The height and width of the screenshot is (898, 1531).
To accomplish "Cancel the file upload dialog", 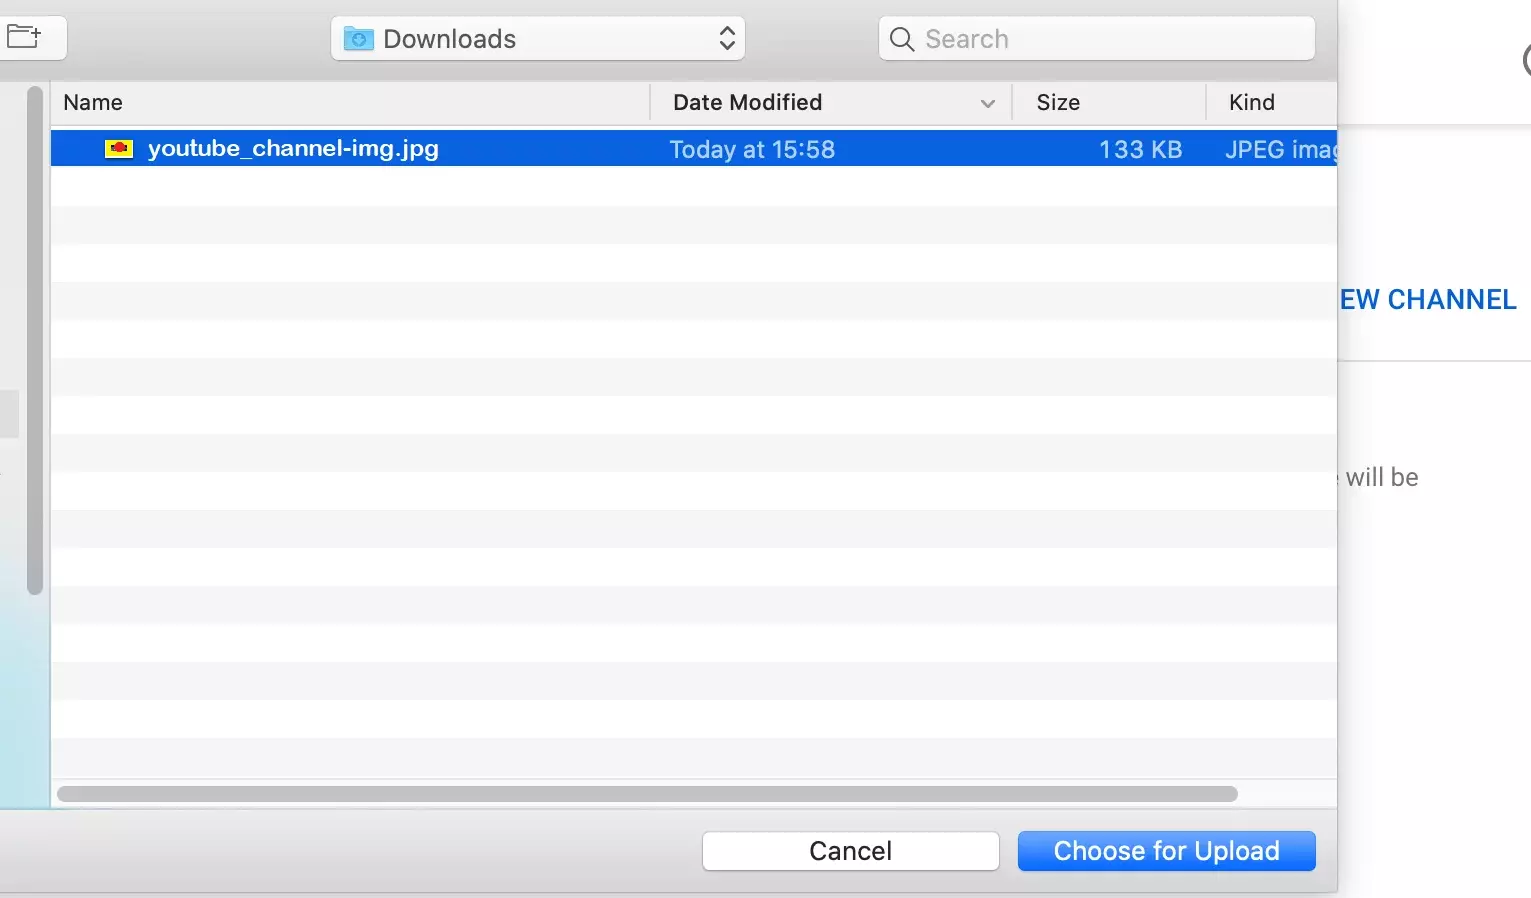I will (x=851, y=851).
